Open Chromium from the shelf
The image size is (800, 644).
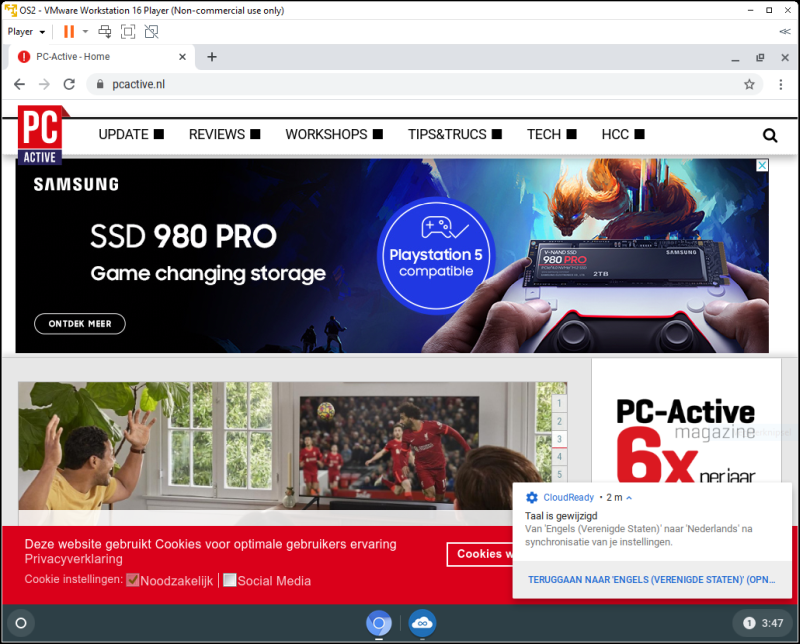pos(379,623)
